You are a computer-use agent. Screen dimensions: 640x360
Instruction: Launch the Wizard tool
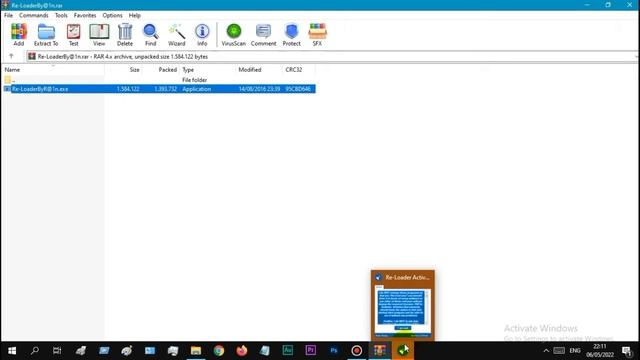pos(177,35)
